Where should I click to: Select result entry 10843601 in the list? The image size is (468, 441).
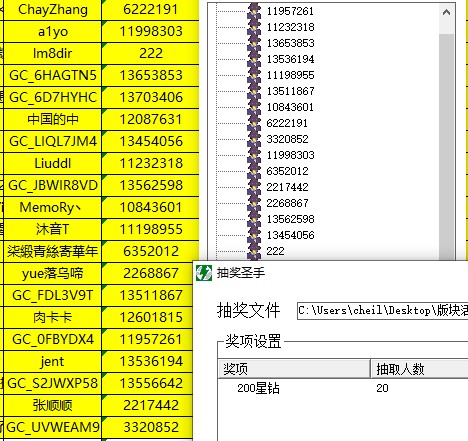click(x=290, y=107)
